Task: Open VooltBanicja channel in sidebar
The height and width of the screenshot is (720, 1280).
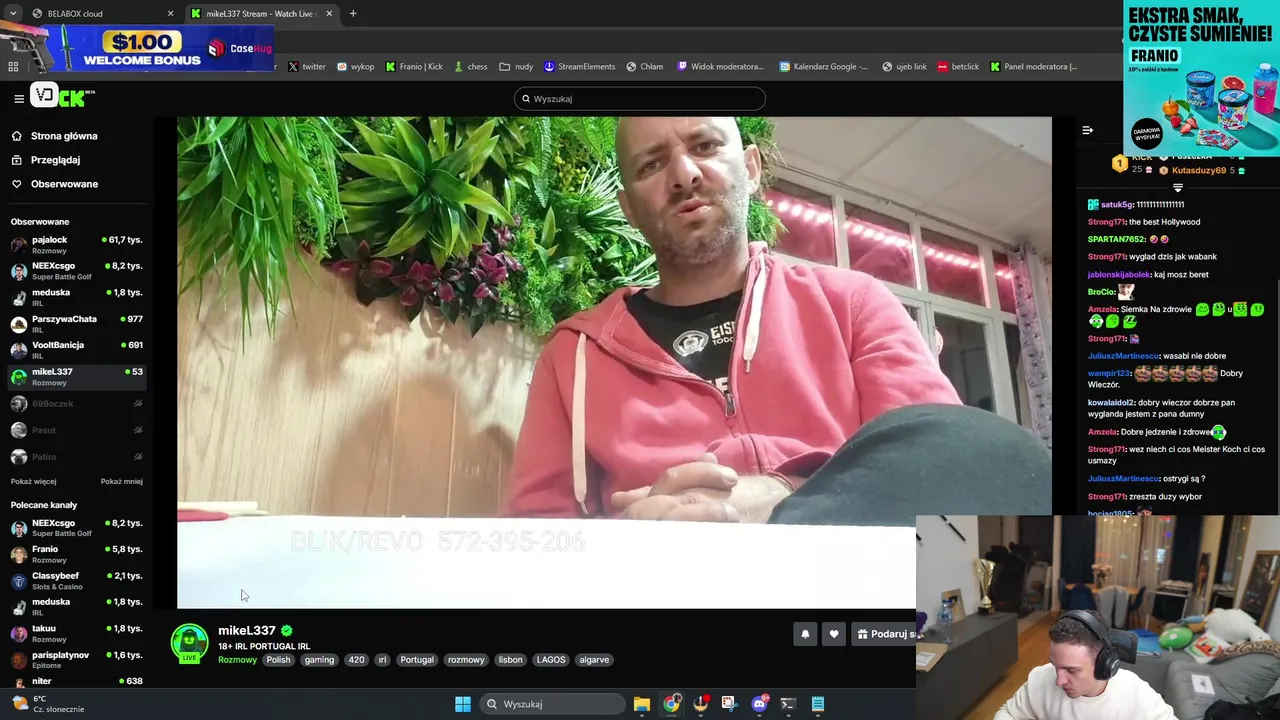Action: [x=76, y=350]
